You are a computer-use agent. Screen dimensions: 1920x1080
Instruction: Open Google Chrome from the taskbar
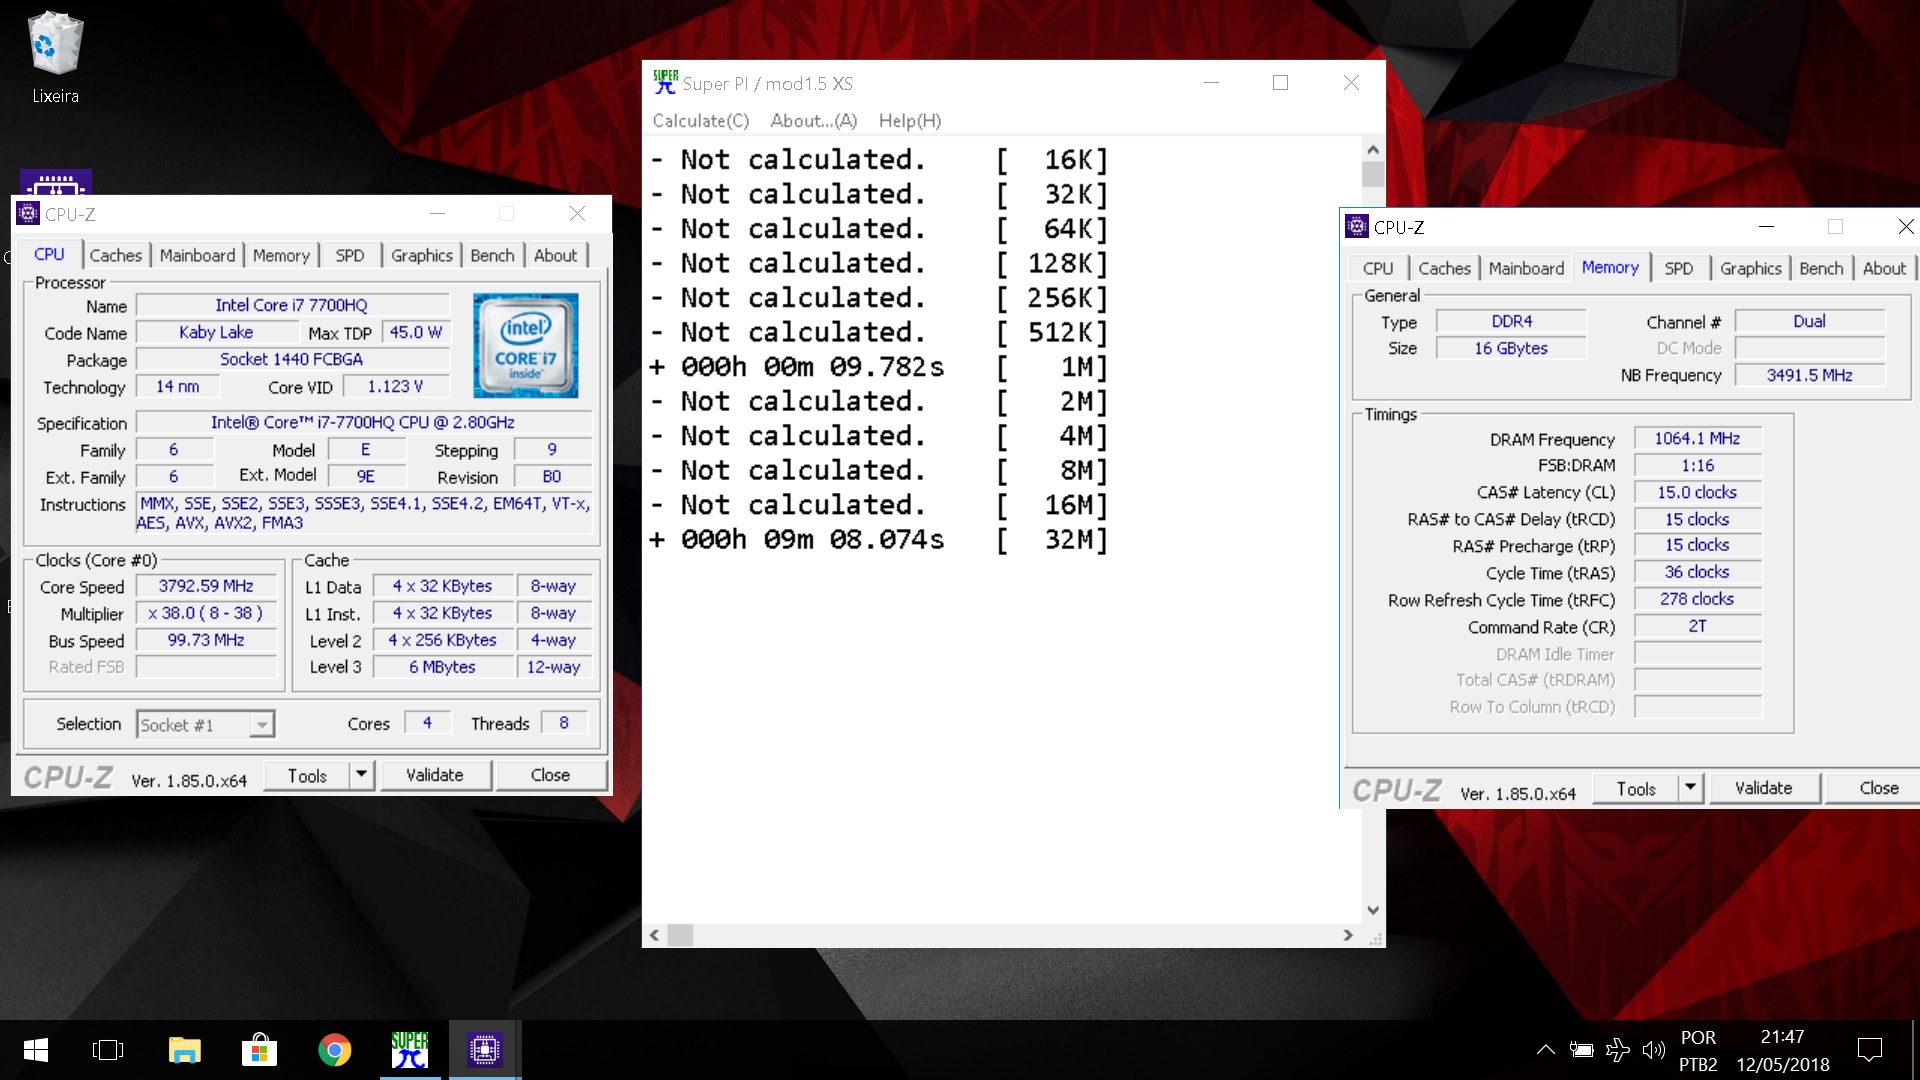[334, 1050]
